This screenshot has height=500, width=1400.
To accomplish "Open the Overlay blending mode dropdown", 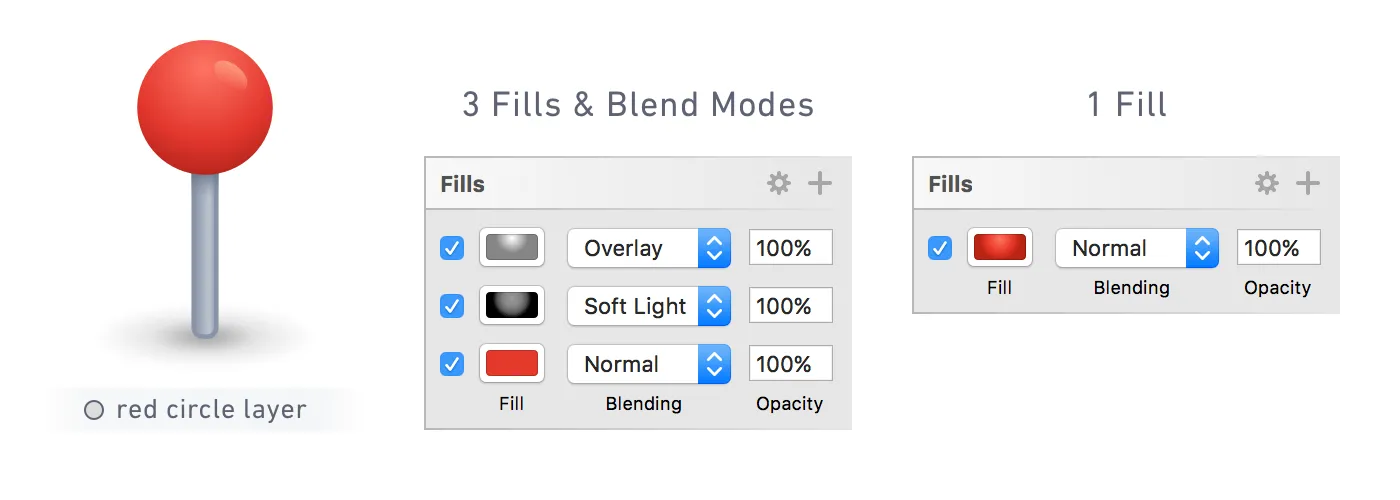I will pyautogui.click(x=649, y=248).
